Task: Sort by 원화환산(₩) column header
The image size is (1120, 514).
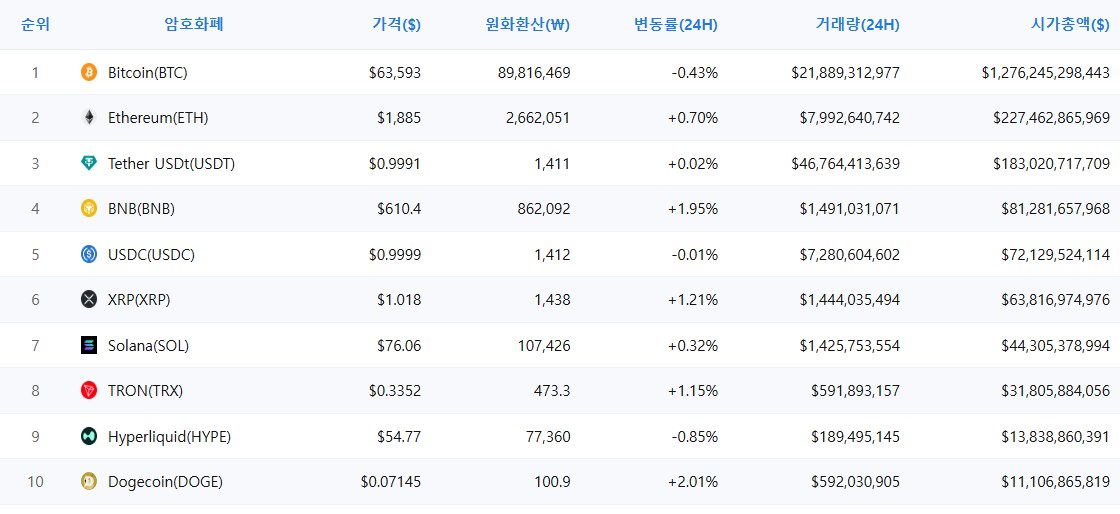Action: click(x=526, y=24)
